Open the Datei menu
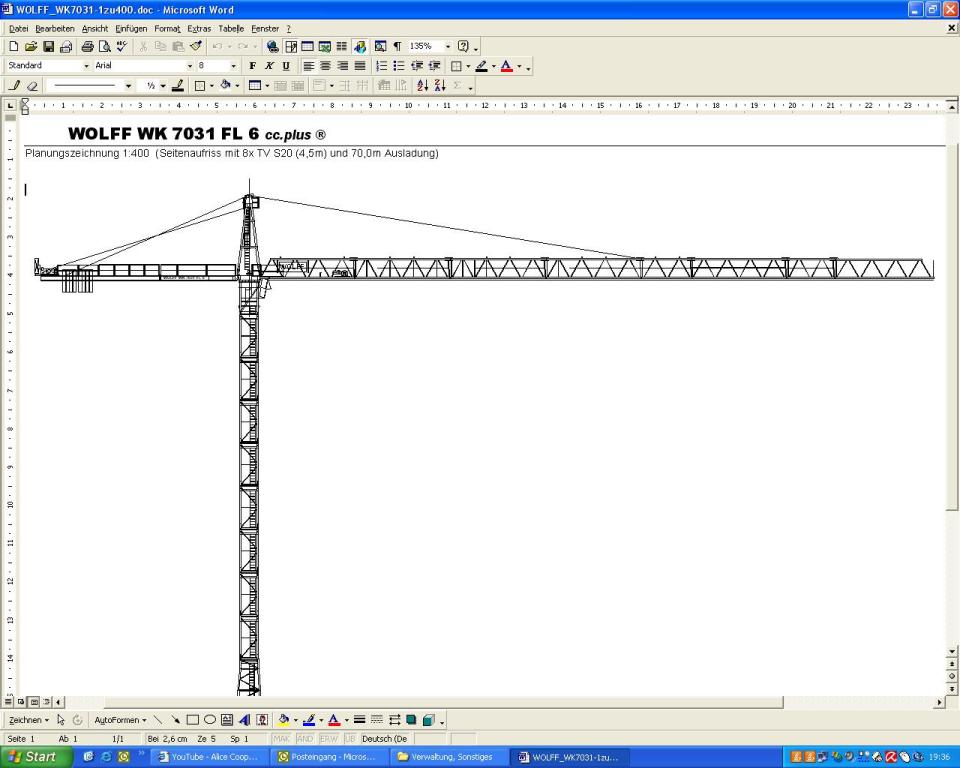The image size is (960, 768). [18, 29]
